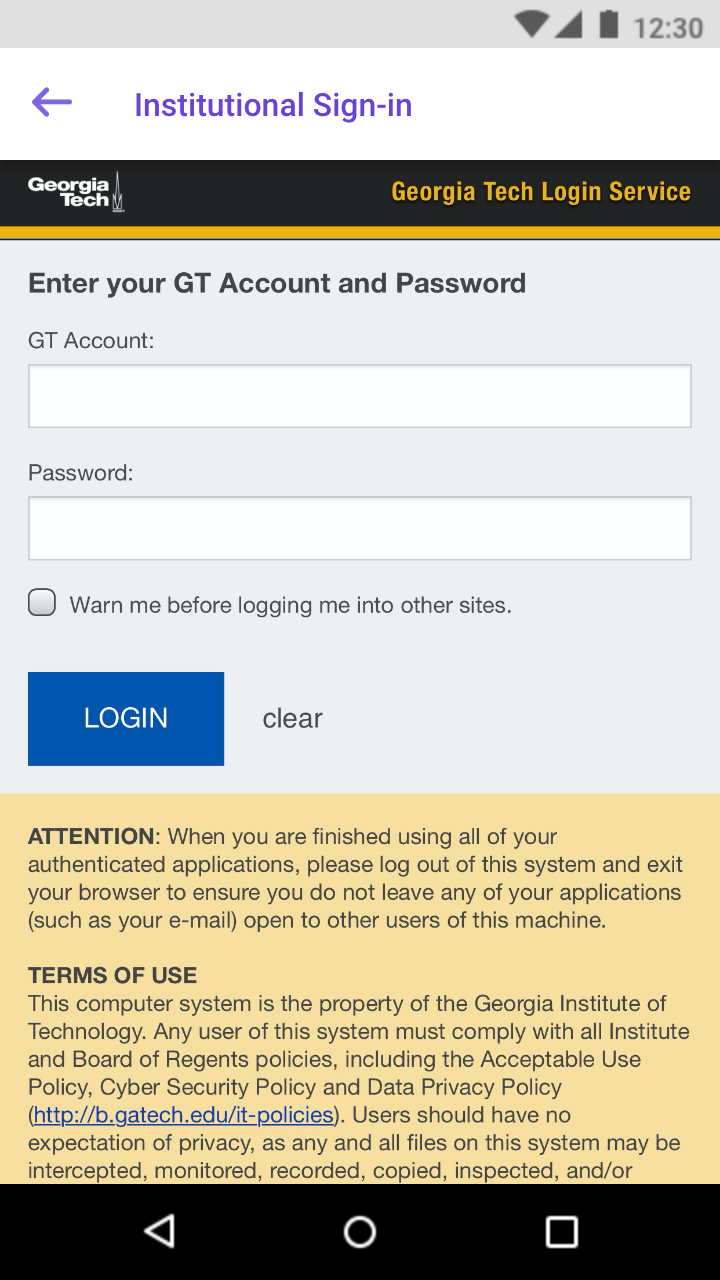Focus the Password input field
Image resolution: width=720 pixels, height=1280 pixels.
(360, 528)
